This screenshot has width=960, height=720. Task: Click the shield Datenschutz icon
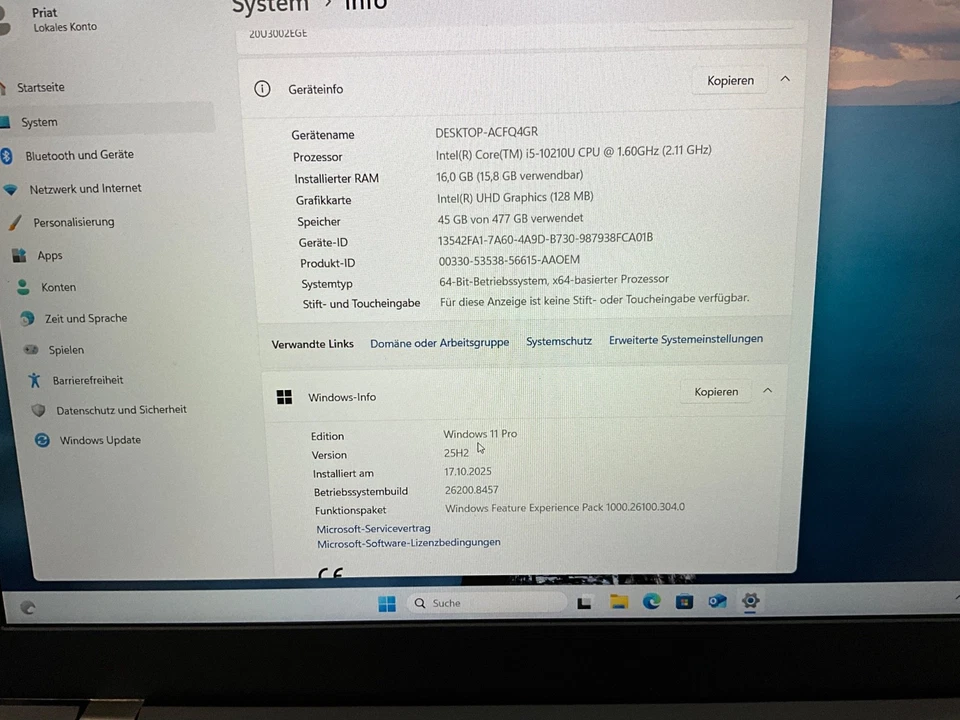39,410
